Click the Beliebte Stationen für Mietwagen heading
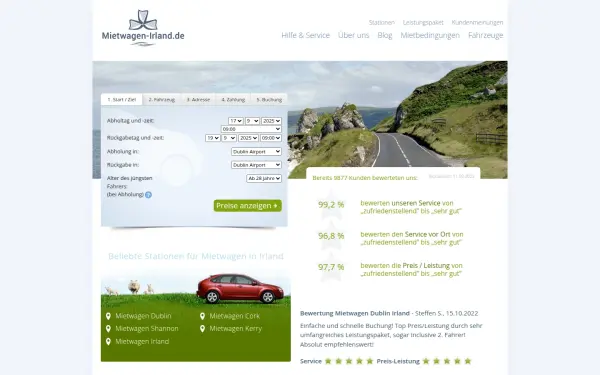Screen dimensions: 600x375 click(196, 256)
